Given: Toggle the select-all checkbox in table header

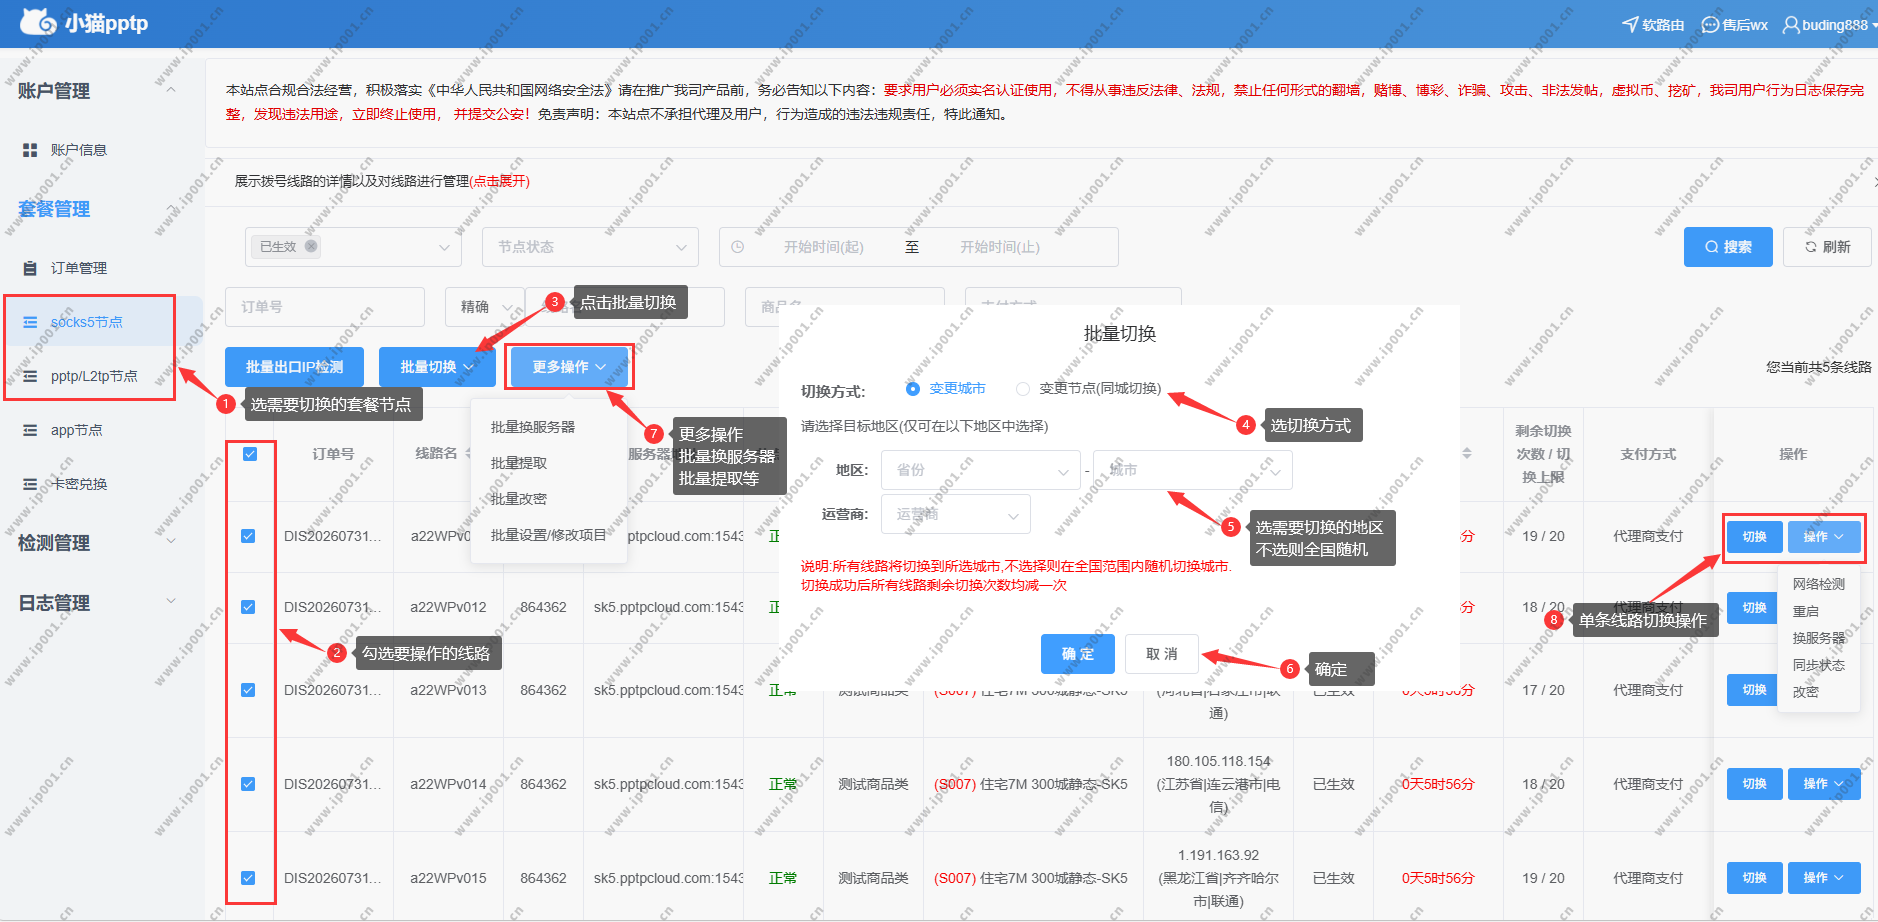Looking at the screenshot, I should pyautogui.click(x=250, y=454).
